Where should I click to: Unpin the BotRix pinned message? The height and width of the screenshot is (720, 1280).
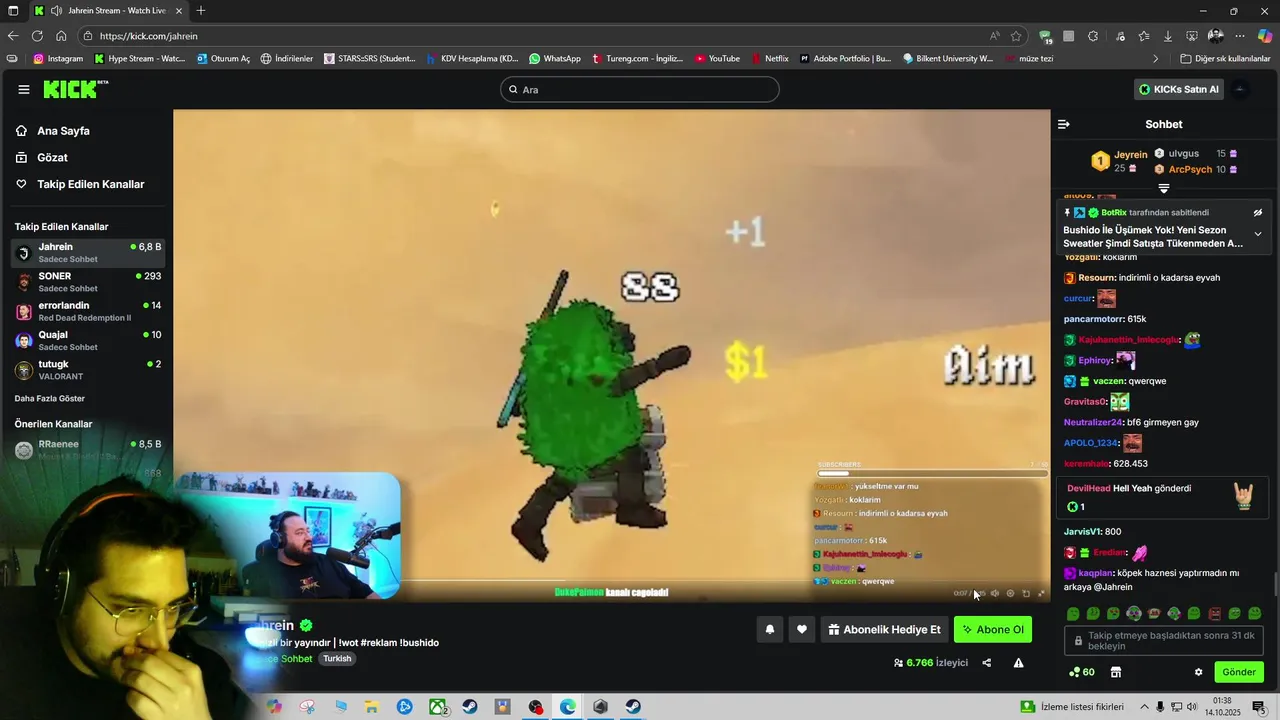[x=1258, y=212]
